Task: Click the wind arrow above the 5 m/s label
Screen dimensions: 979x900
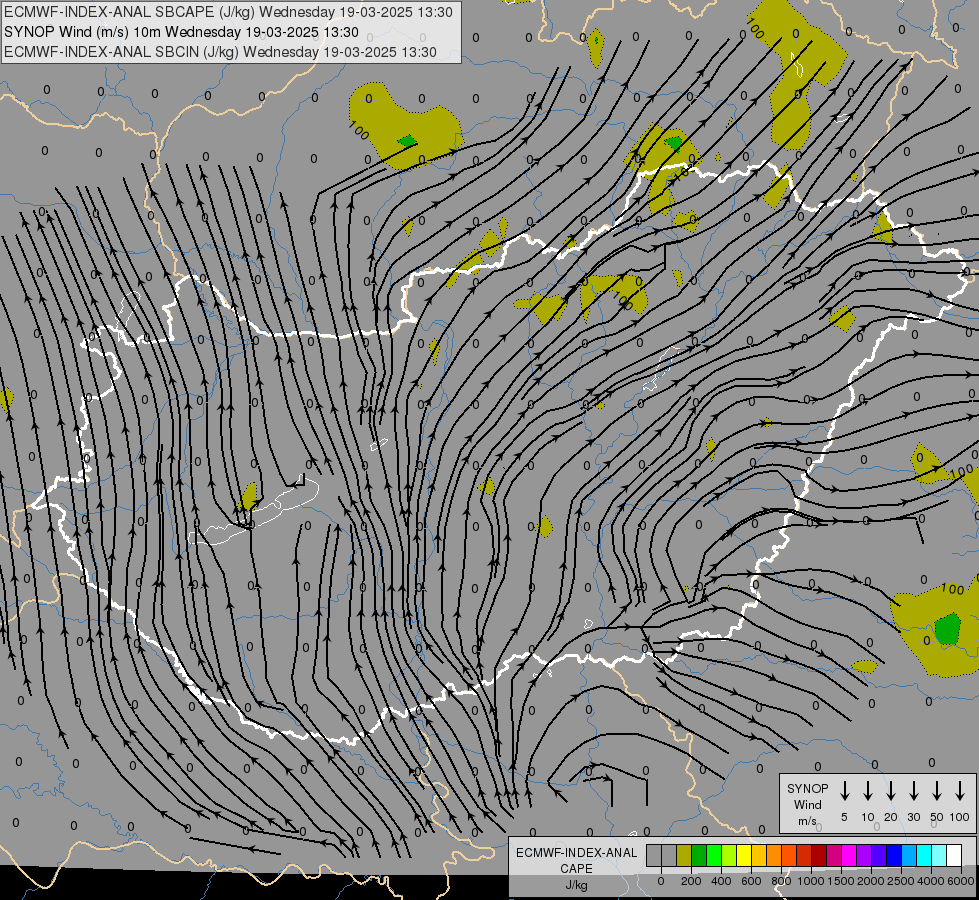Action: click(844, 791)
